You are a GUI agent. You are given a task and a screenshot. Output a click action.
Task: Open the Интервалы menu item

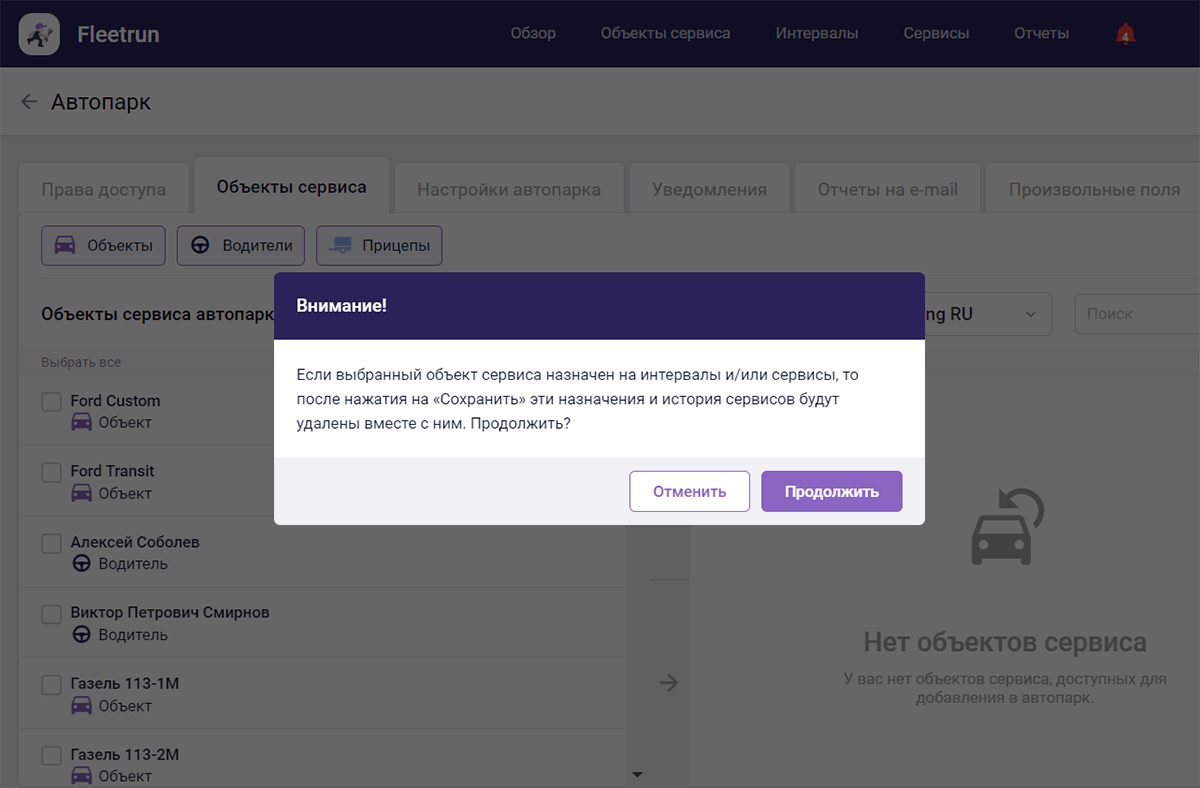(x=816, y=34)
